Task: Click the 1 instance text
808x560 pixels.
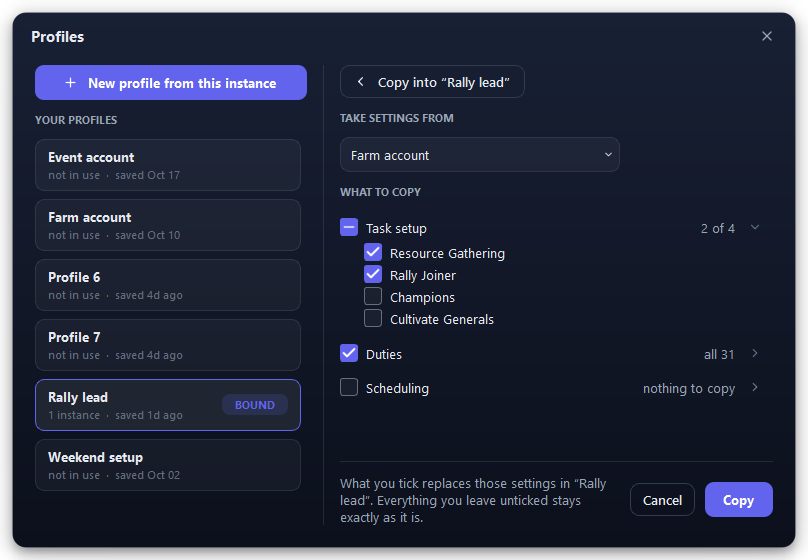Action: 74,415
